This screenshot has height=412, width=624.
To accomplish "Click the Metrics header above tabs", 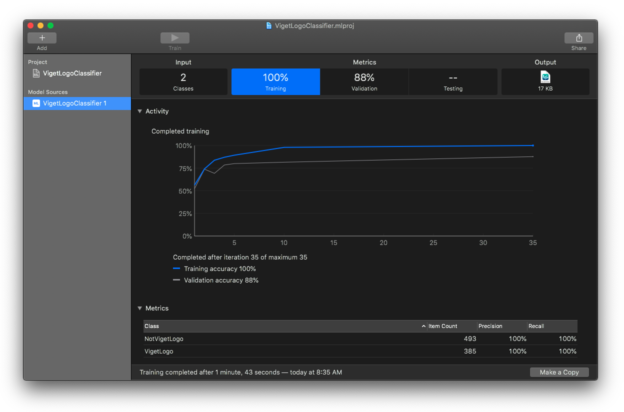I will pos(364,62).
